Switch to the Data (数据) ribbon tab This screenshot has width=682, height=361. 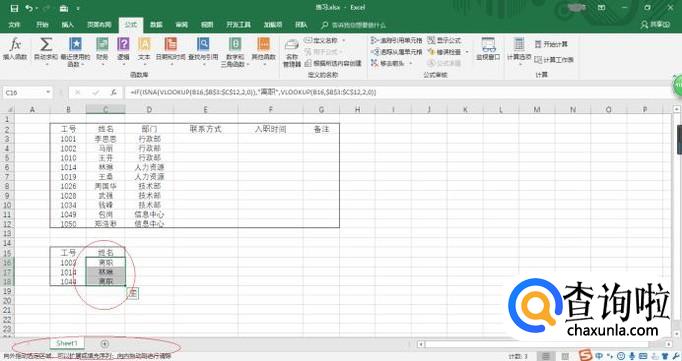[156, 25]
